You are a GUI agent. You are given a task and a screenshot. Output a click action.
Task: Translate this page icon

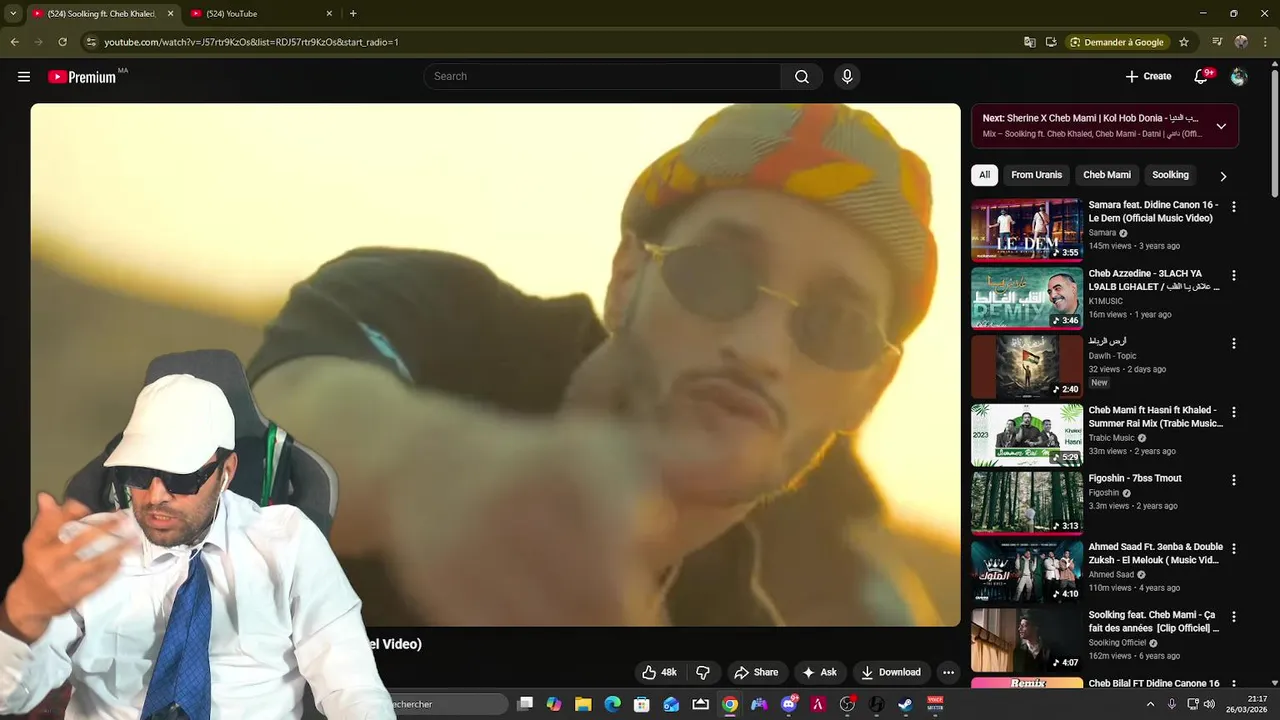pos(1029,42)
